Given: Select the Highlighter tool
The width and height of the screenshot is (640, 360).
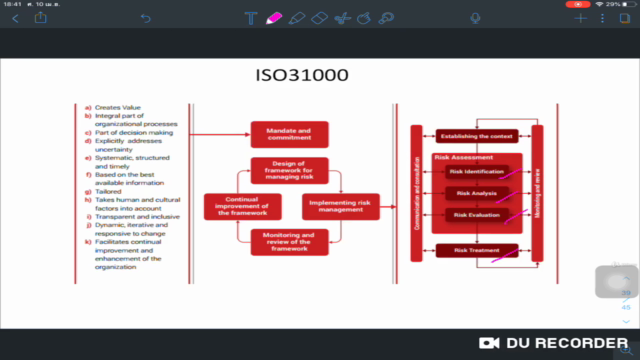Looking at the screenshot, I should 297,18.
